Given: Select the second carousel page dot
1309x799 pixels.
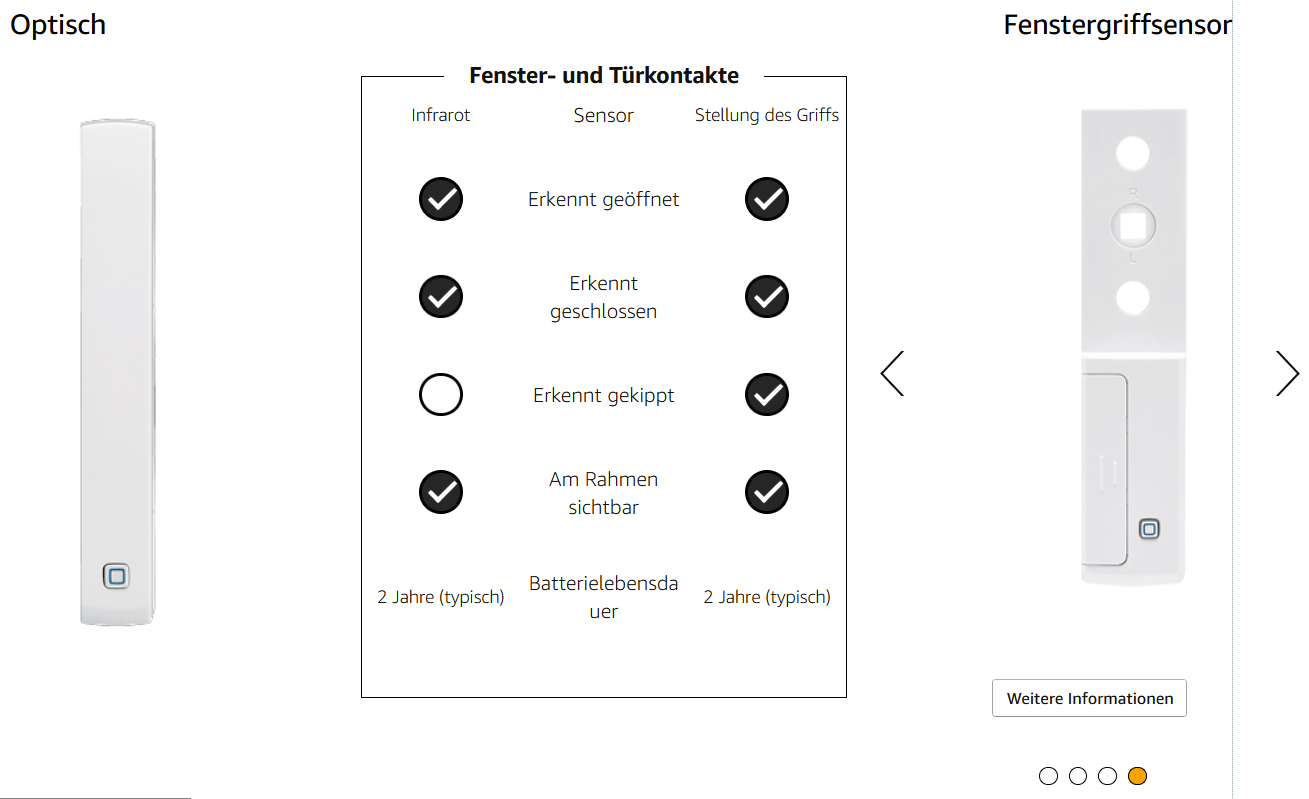Looking at the screenshot, I should pos(1078,776).
